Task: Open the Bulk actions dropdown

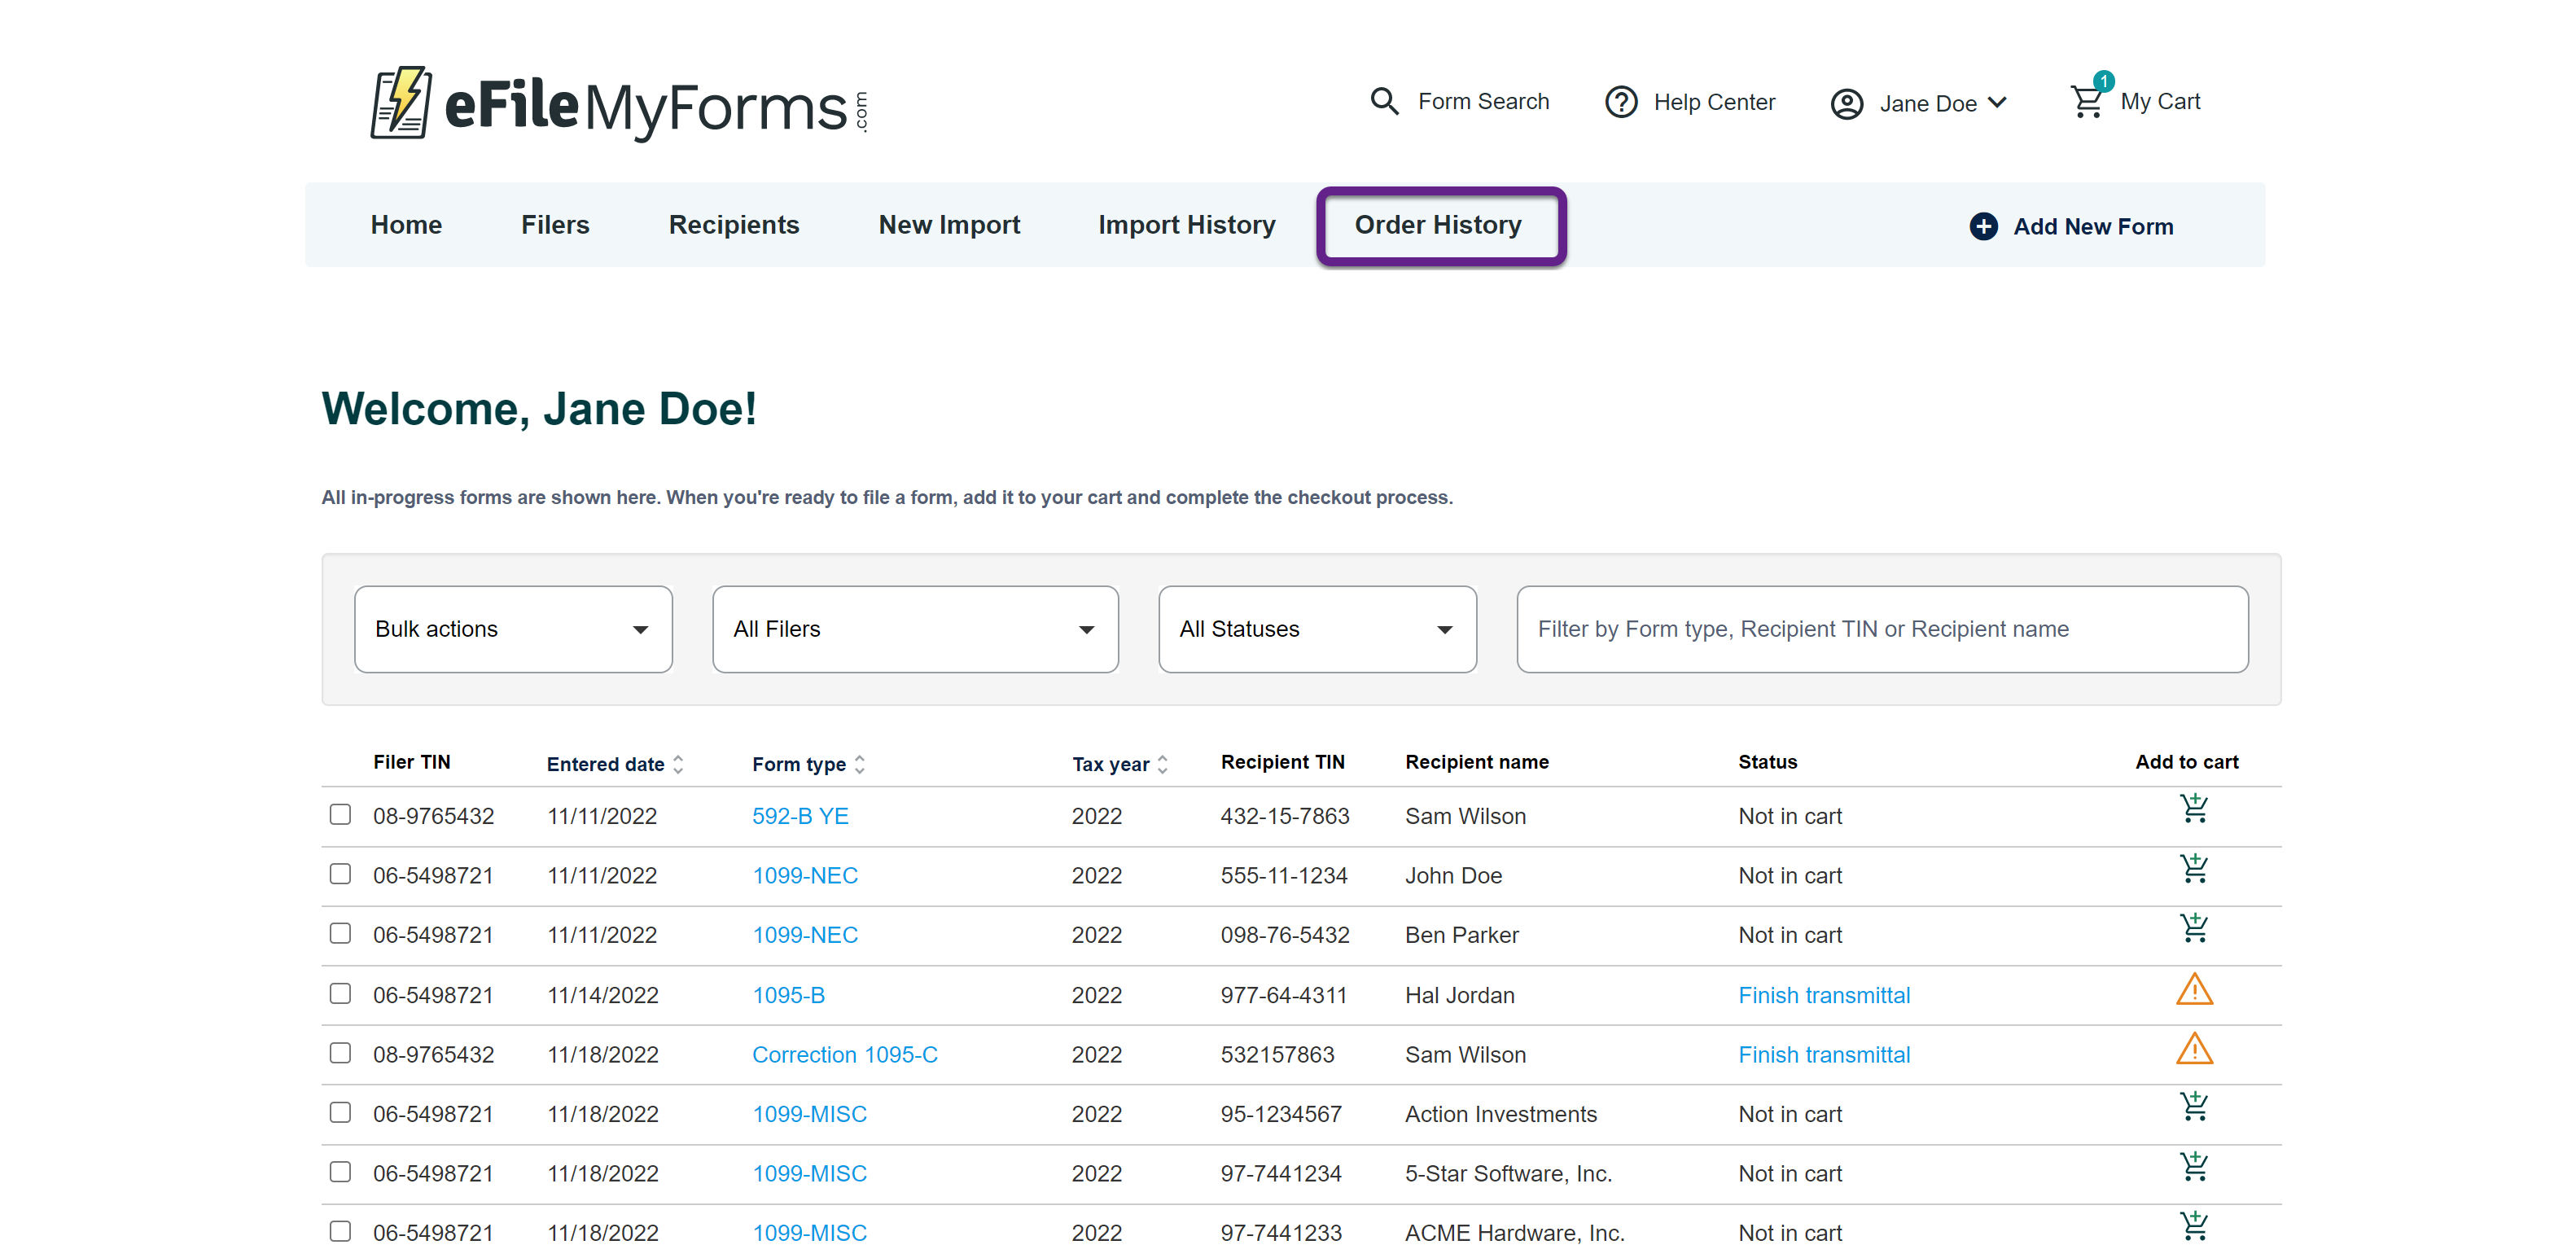Action: click(513, 629)
